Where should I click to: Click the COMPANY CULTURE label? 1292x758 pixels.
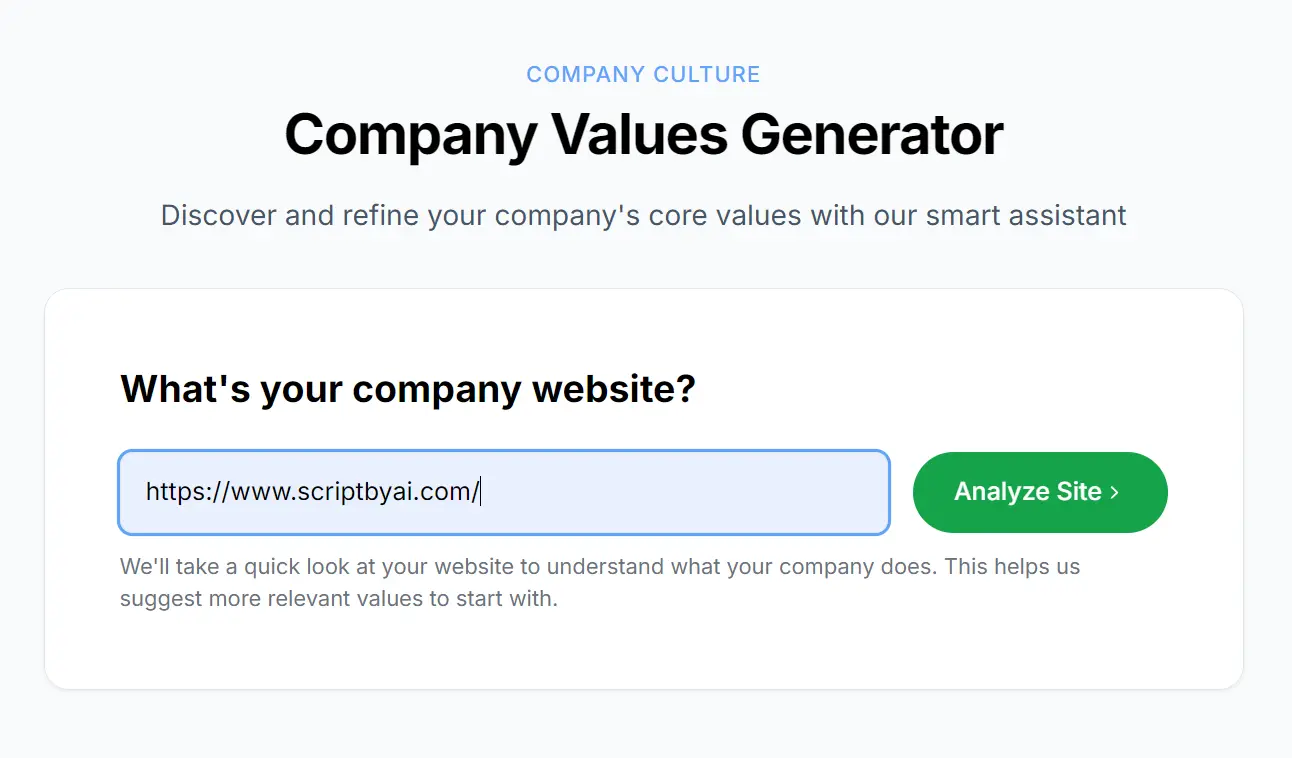(x=643, y=73)
